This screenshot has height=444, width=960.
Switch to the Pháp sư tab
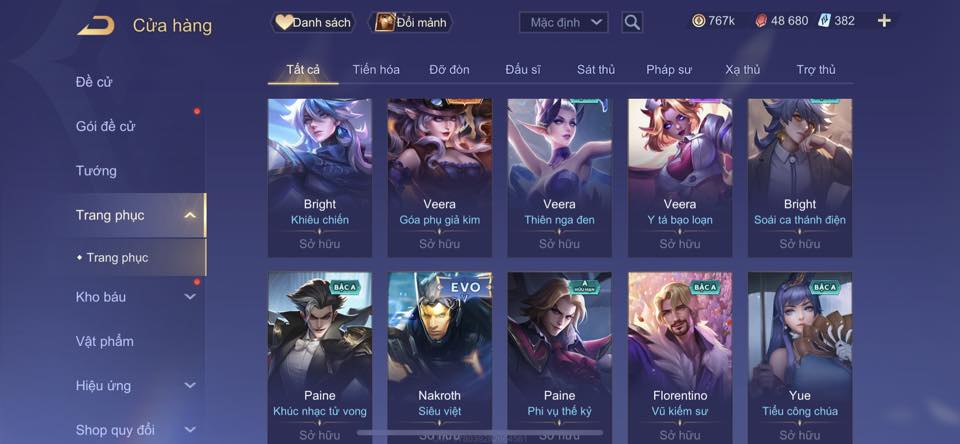point(669,70)
